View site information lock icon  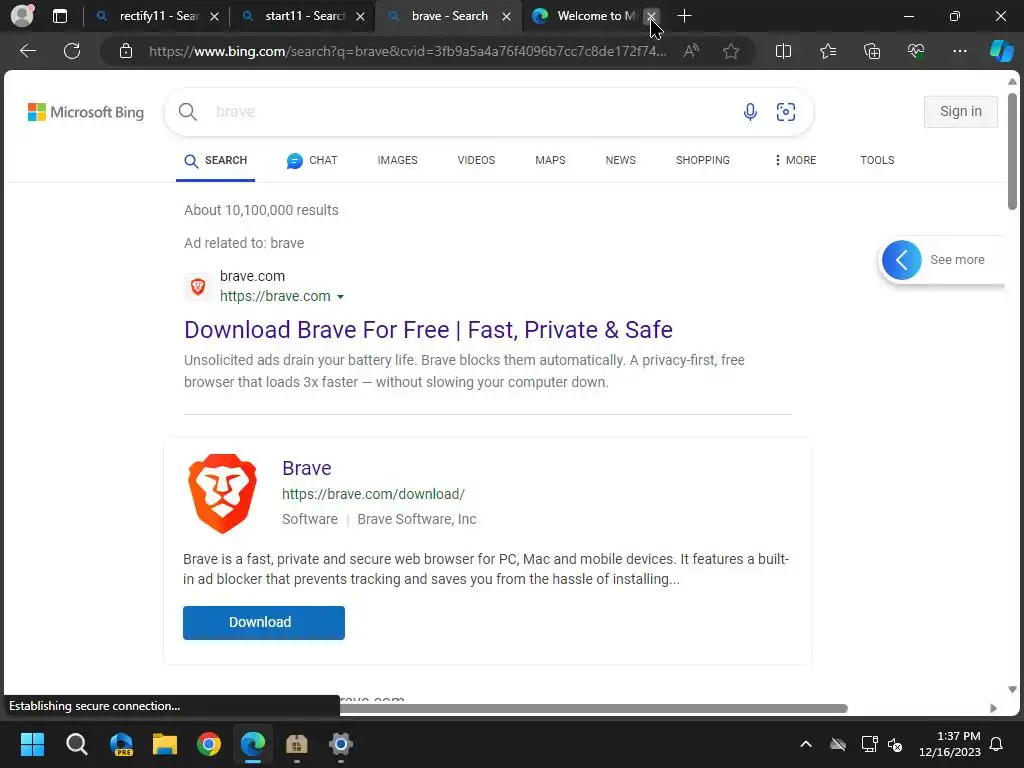pyautogui.click(x=126, y=51)
